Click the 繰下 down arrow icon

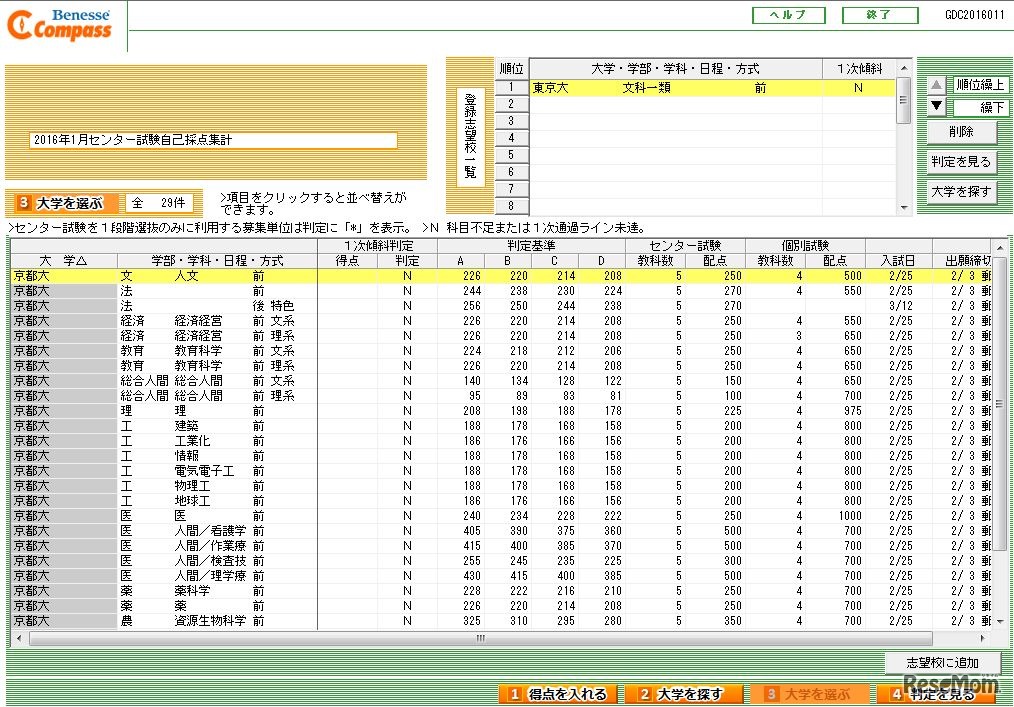936,105
